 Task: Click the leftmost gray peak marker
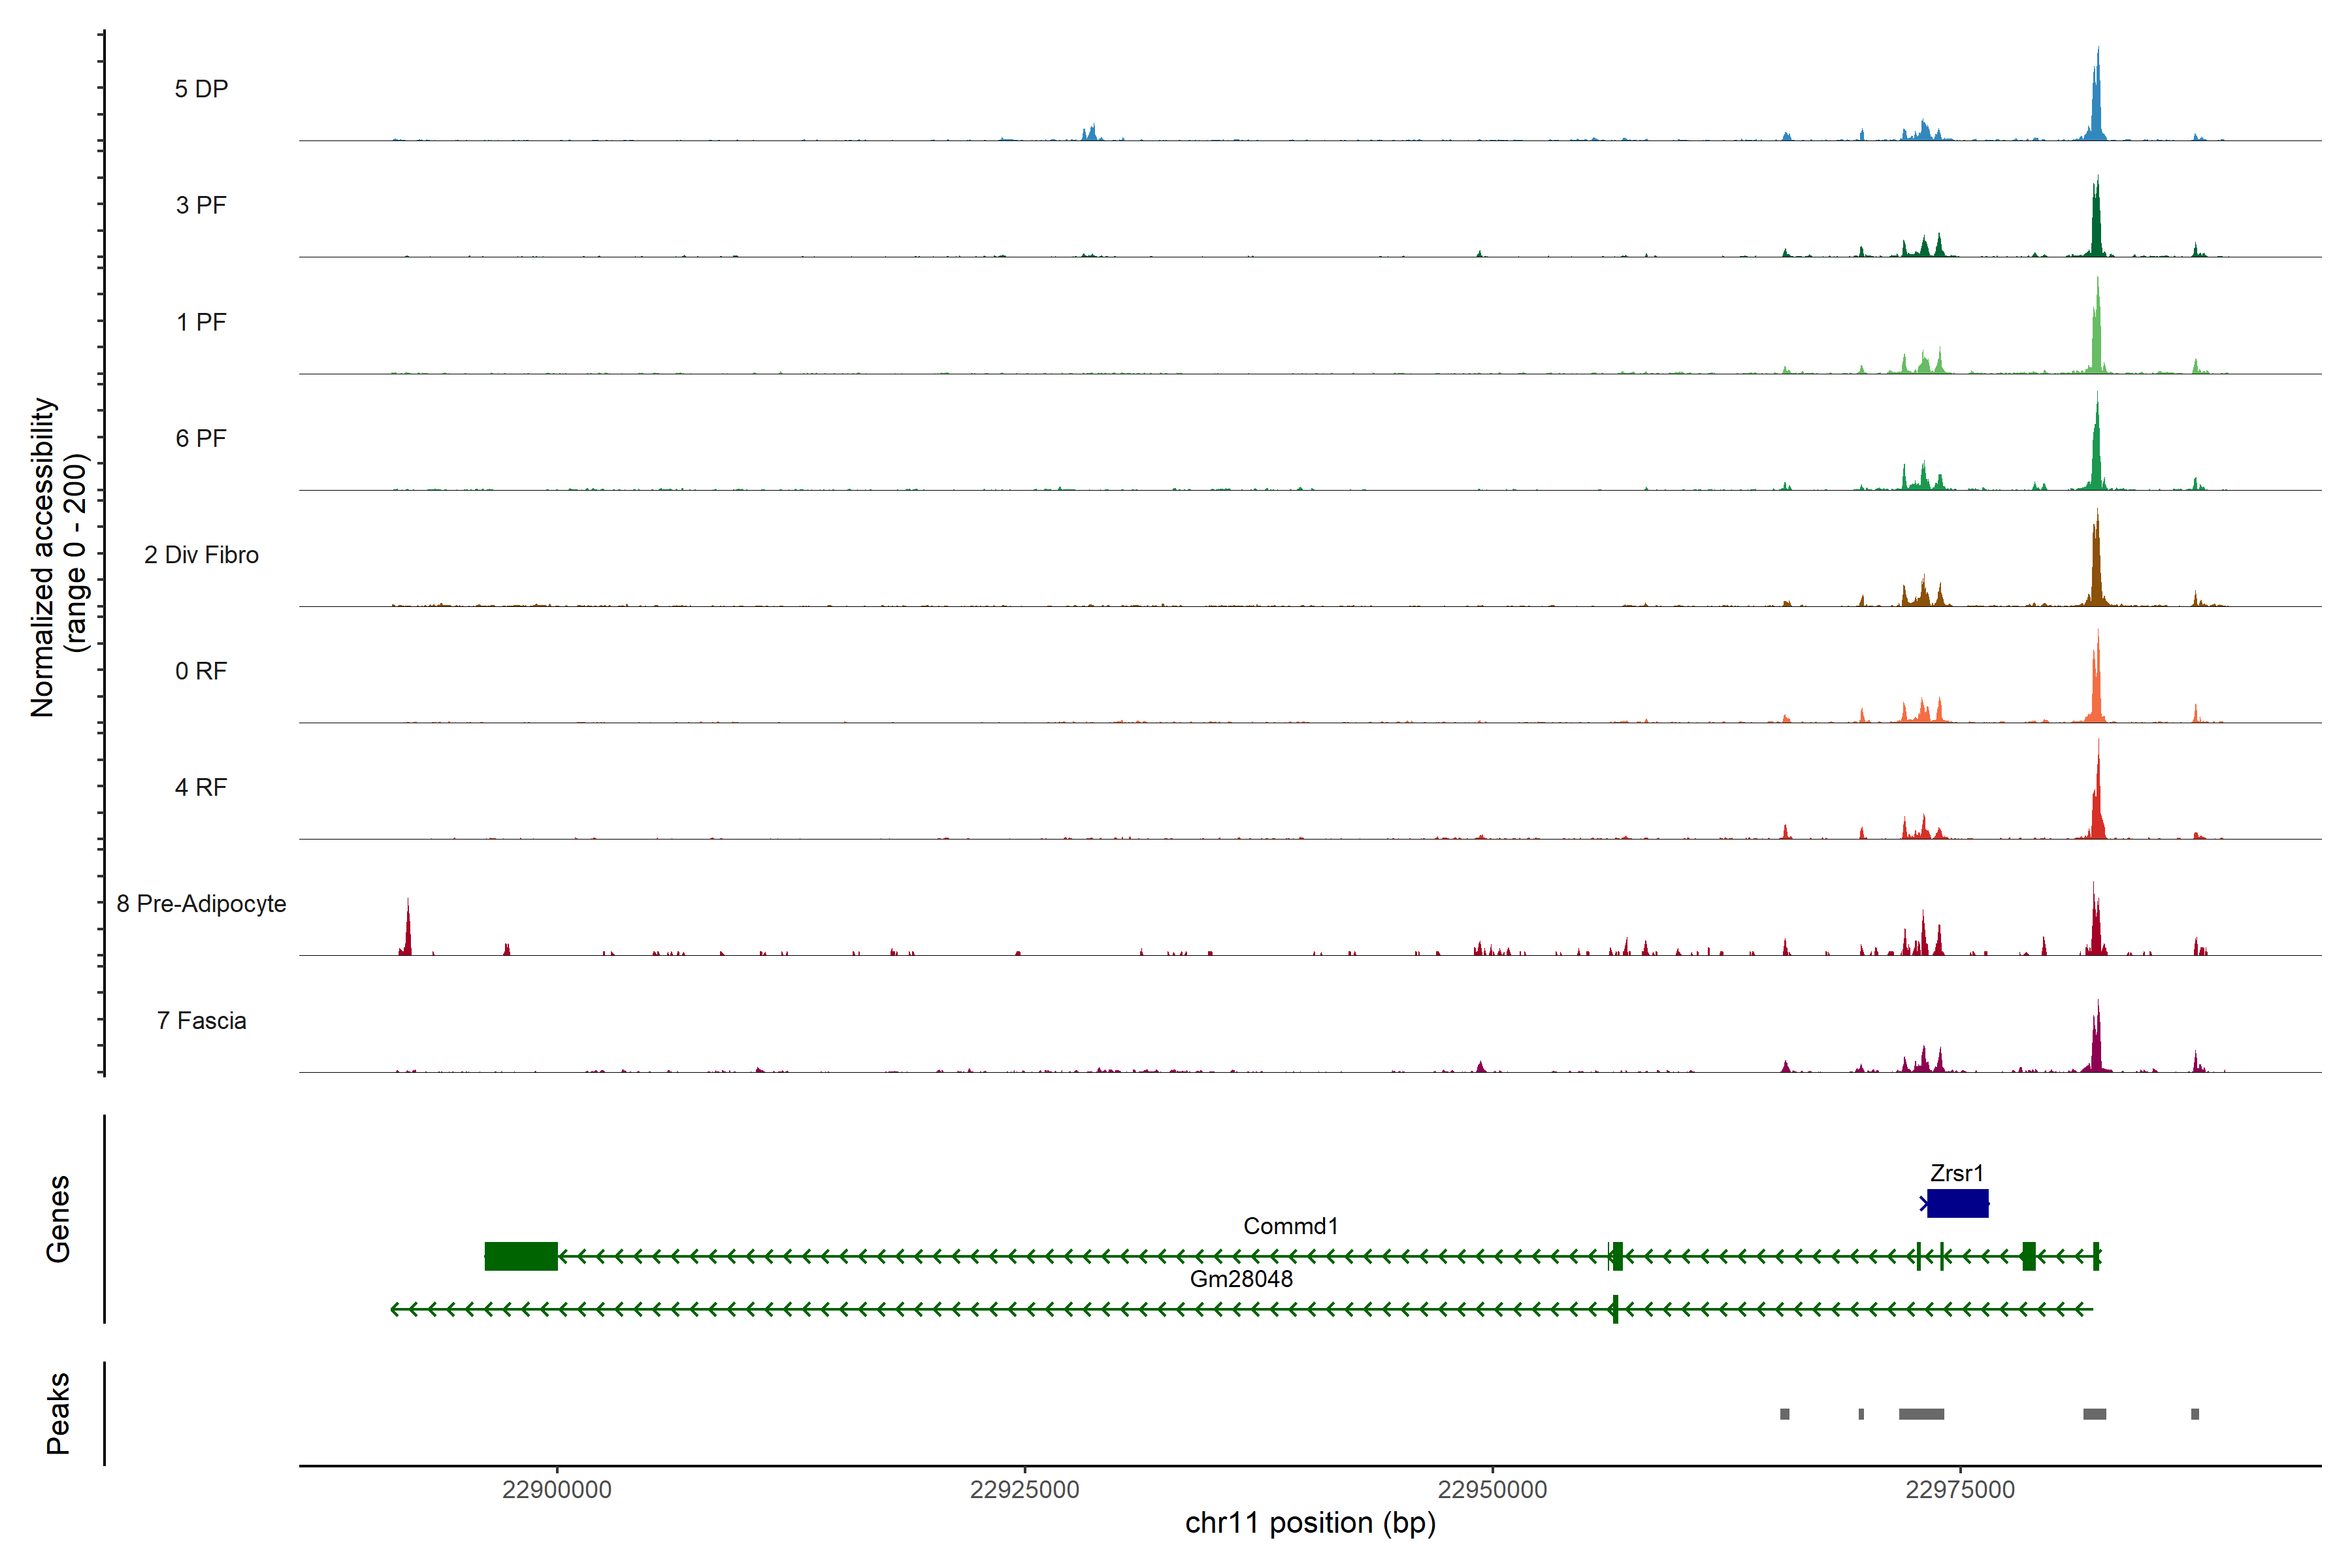[1785, 1414]
